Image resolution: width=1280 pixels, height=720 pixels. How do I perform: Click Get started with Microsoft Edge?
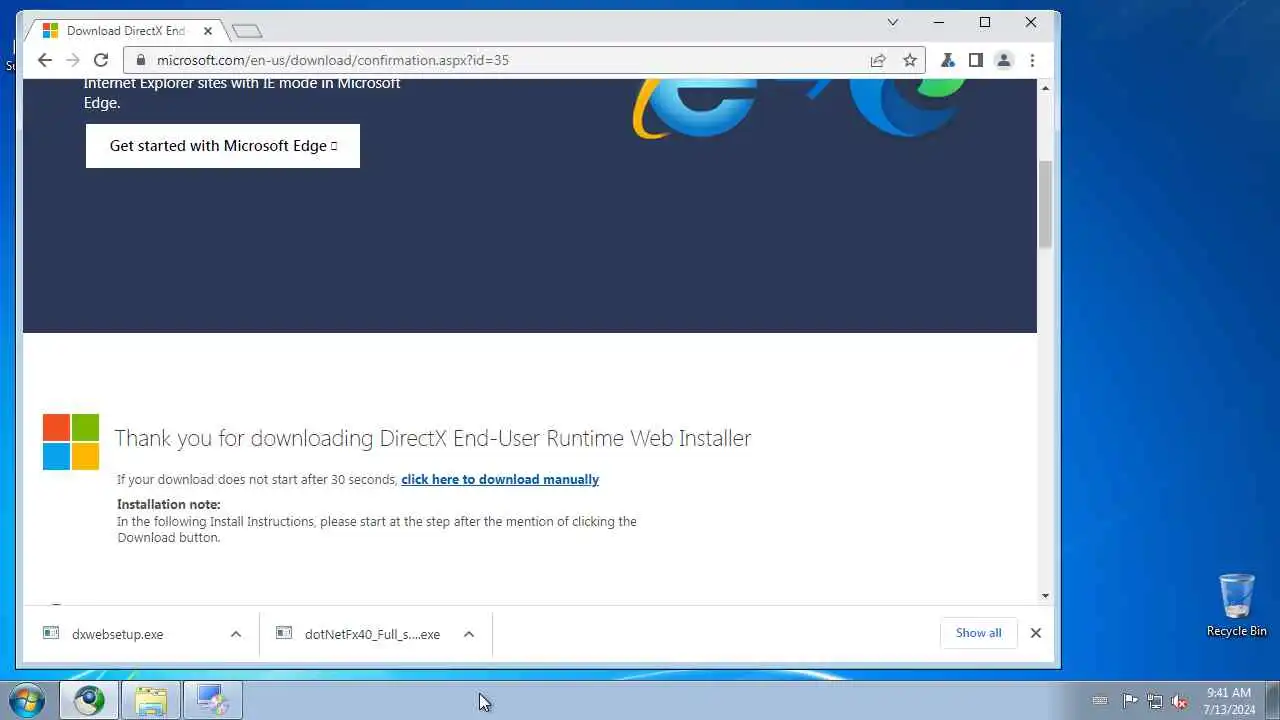[223, 146]
